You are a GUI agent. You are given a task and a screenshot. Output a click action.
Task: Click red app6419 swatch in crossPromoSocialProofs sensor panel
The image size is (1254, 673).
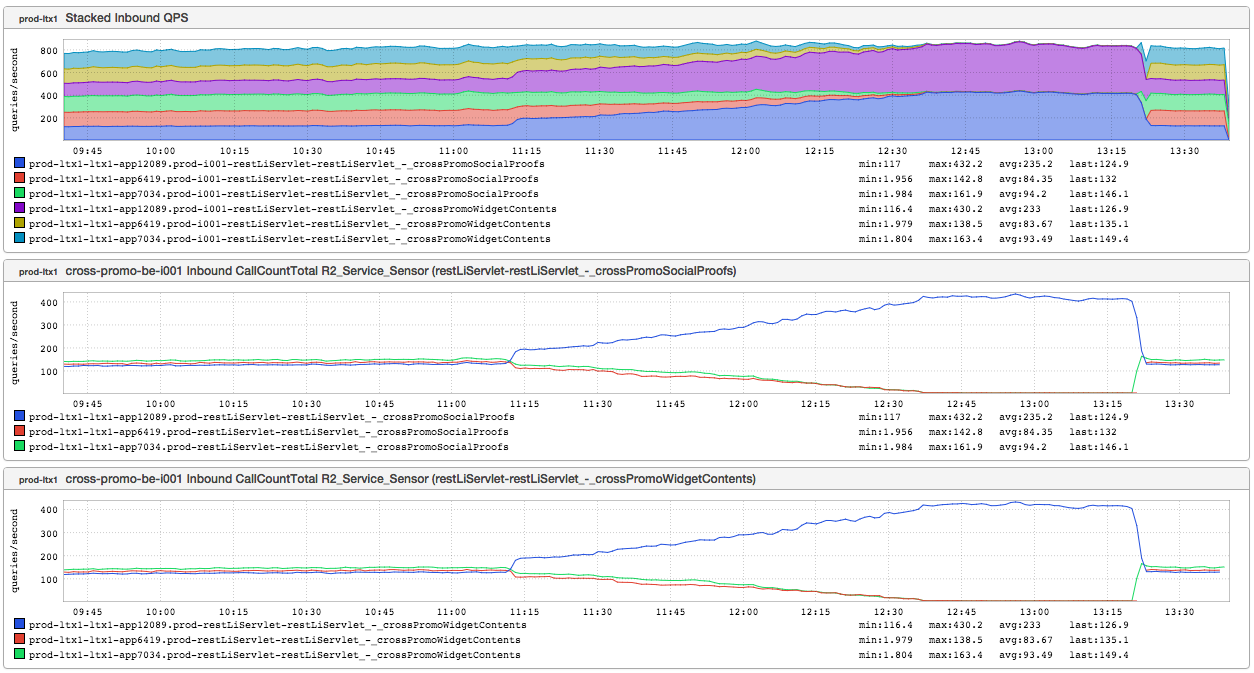20,432
